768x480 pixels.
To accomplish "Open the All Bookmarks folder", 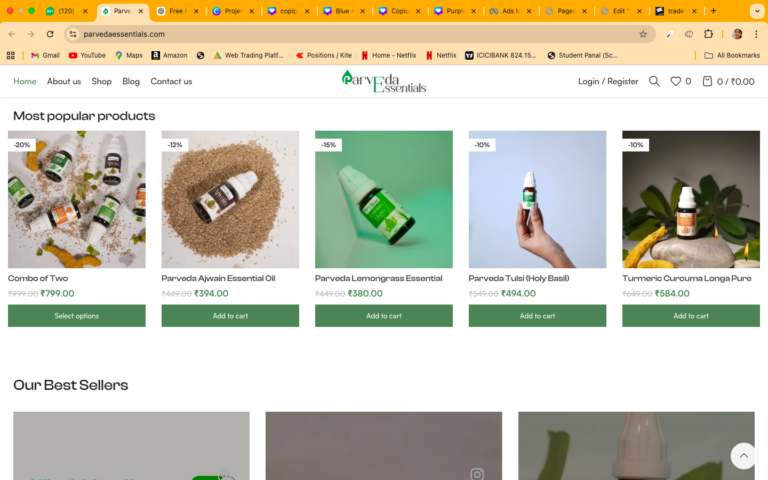I will click(731, 55).
